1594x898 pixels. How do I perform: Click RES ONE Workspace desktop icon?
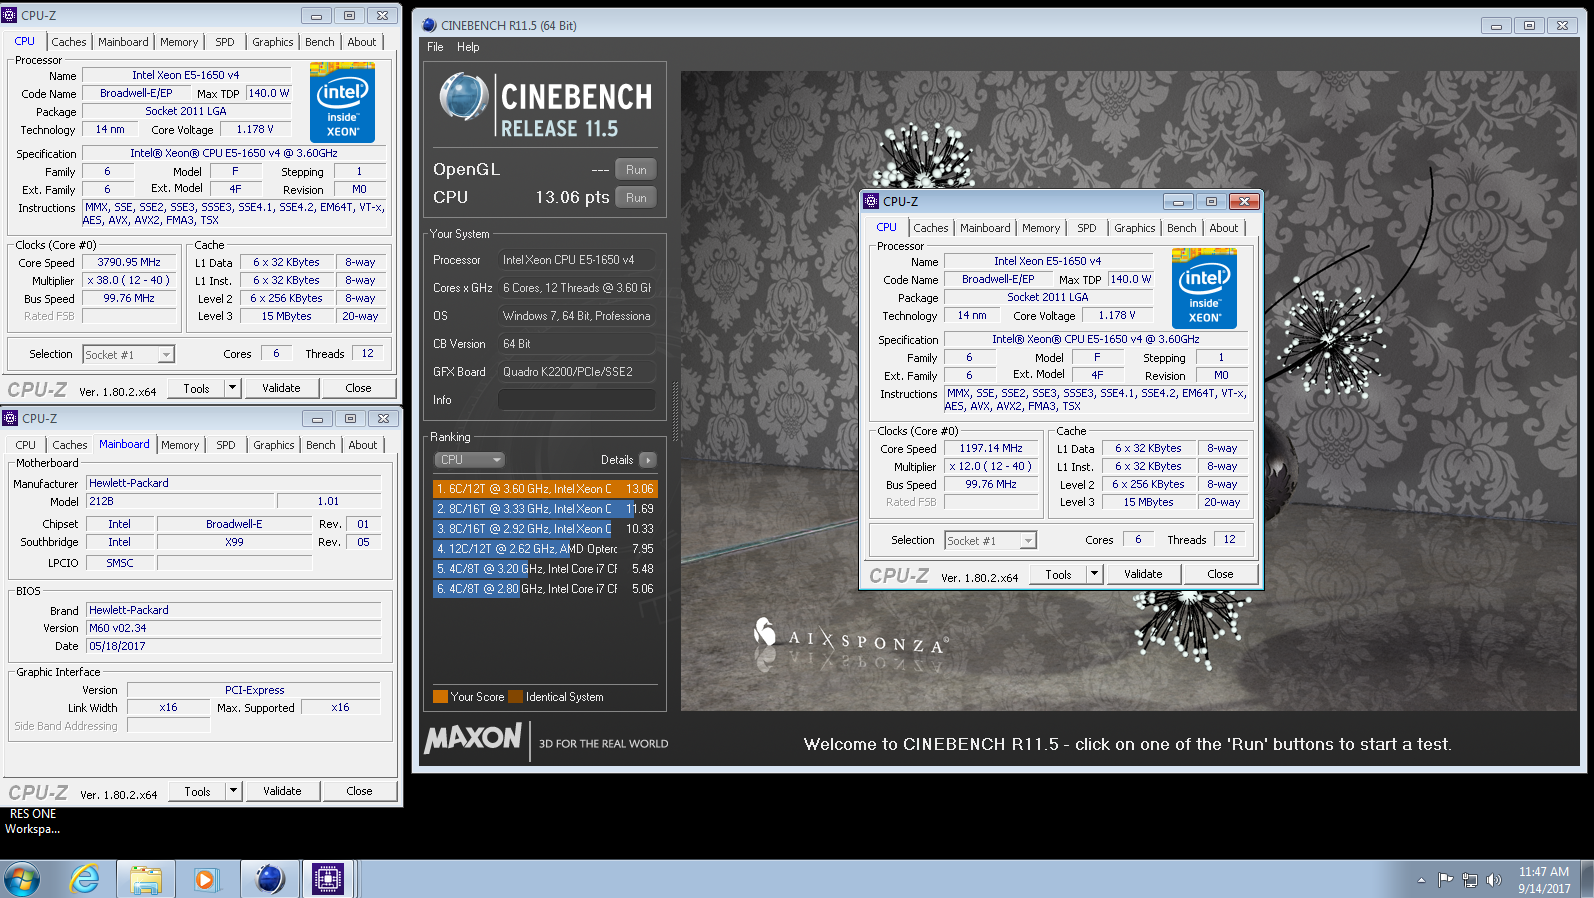point(32,821)
